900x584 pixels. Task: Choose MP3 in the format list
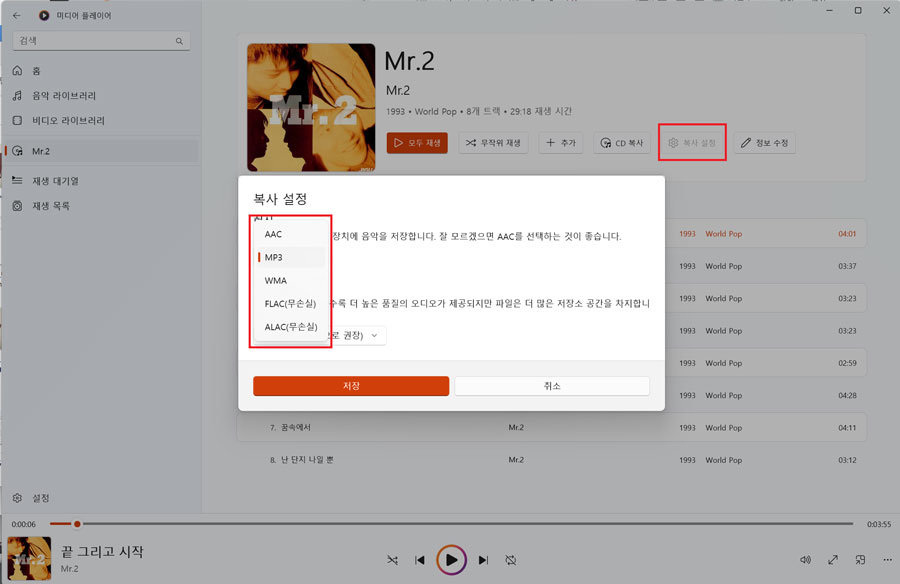click(x=274, y=257)
